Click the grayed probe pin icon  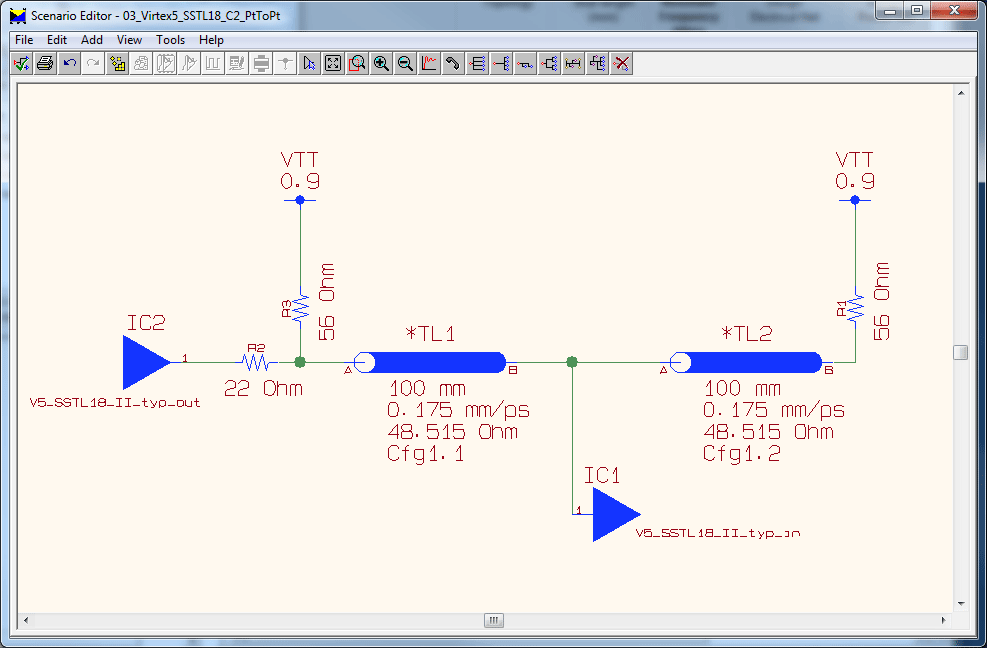[285, 64]
